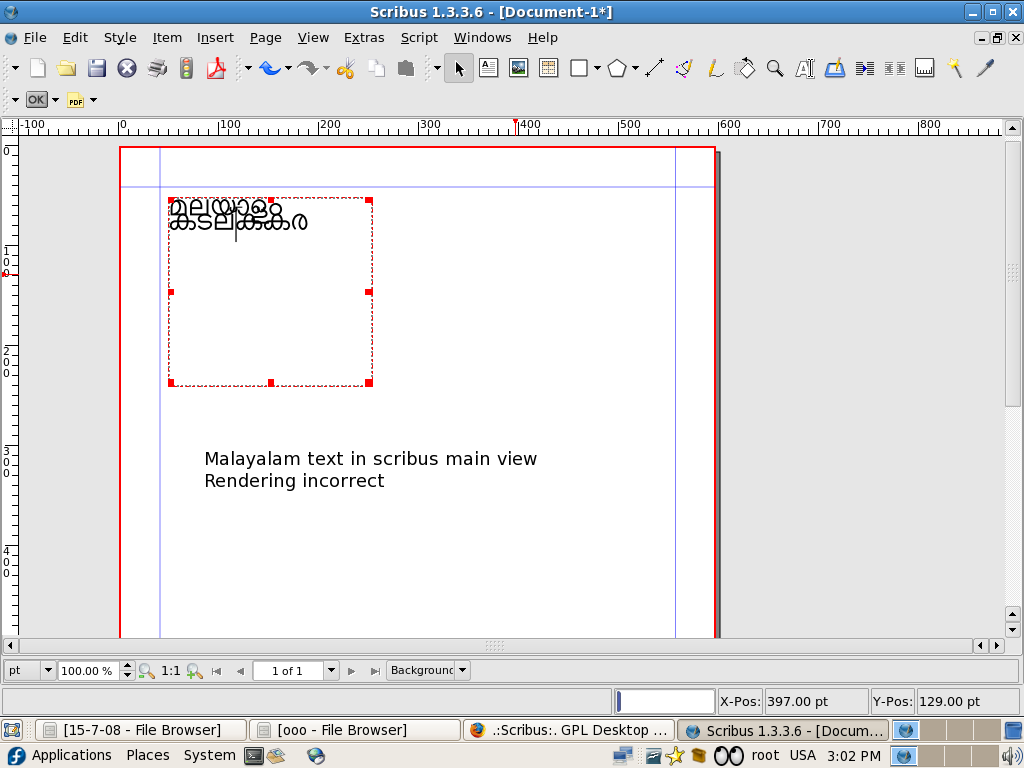Select the Insert Image Frame tool
The width and height of the screenshot is (1024, 768).
tap(518, 68)
